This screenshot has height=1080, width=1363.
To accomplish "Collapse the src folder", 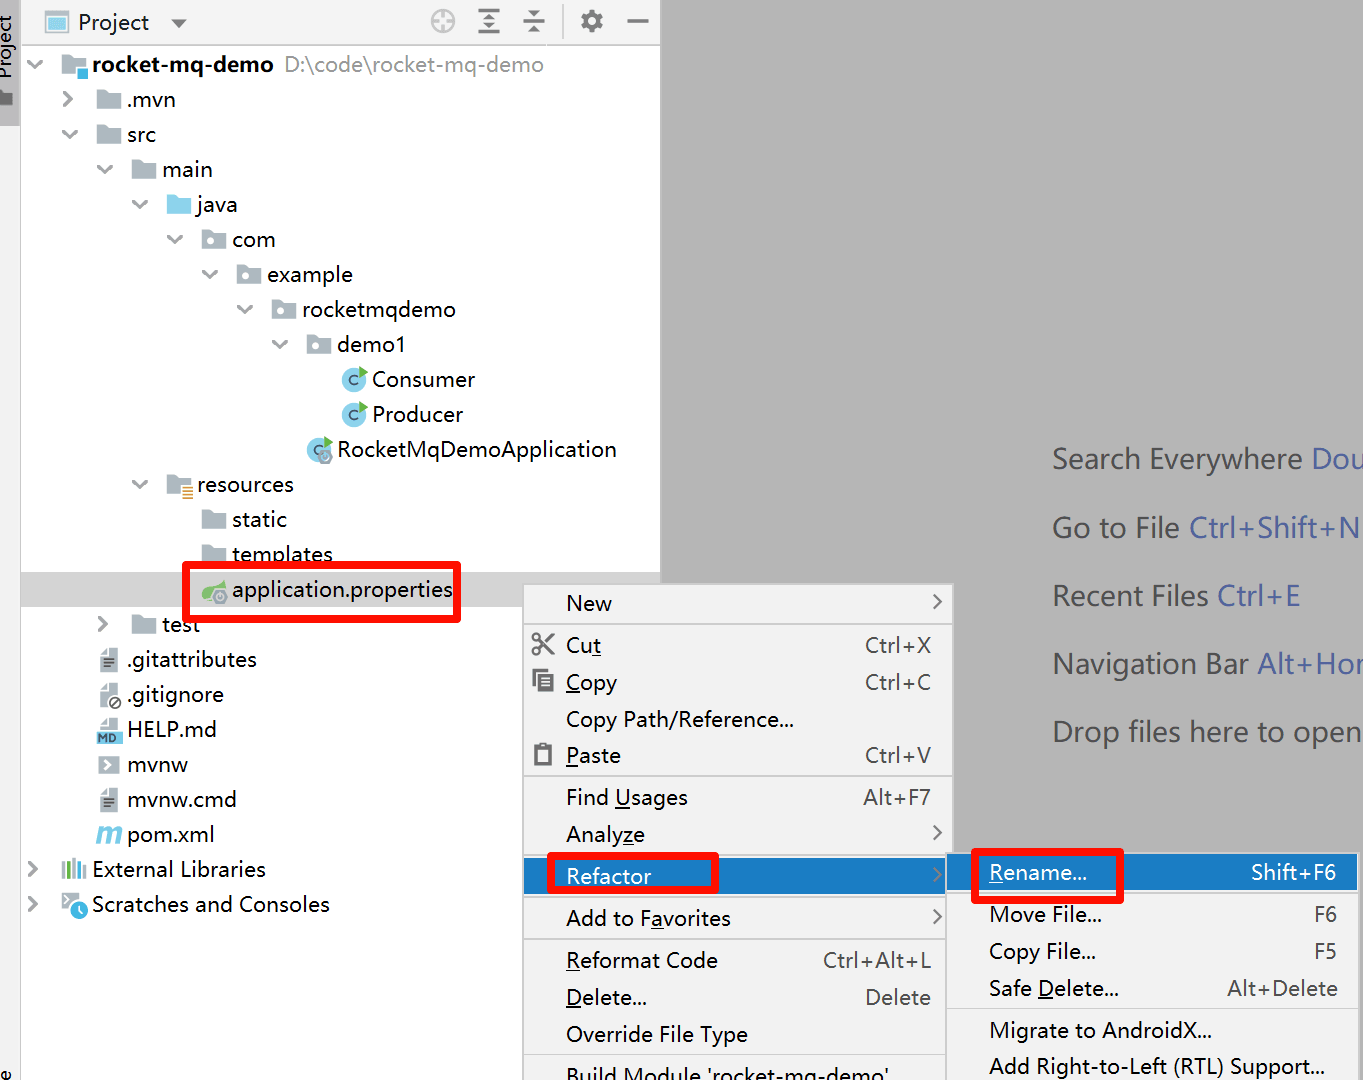I will 70,135.
